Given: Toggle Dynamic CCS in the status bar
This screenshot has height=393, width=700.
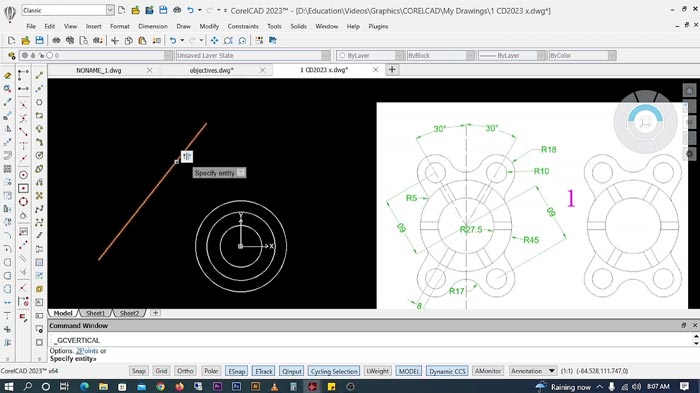Looking at the screenshot, I should coord(447,371).
